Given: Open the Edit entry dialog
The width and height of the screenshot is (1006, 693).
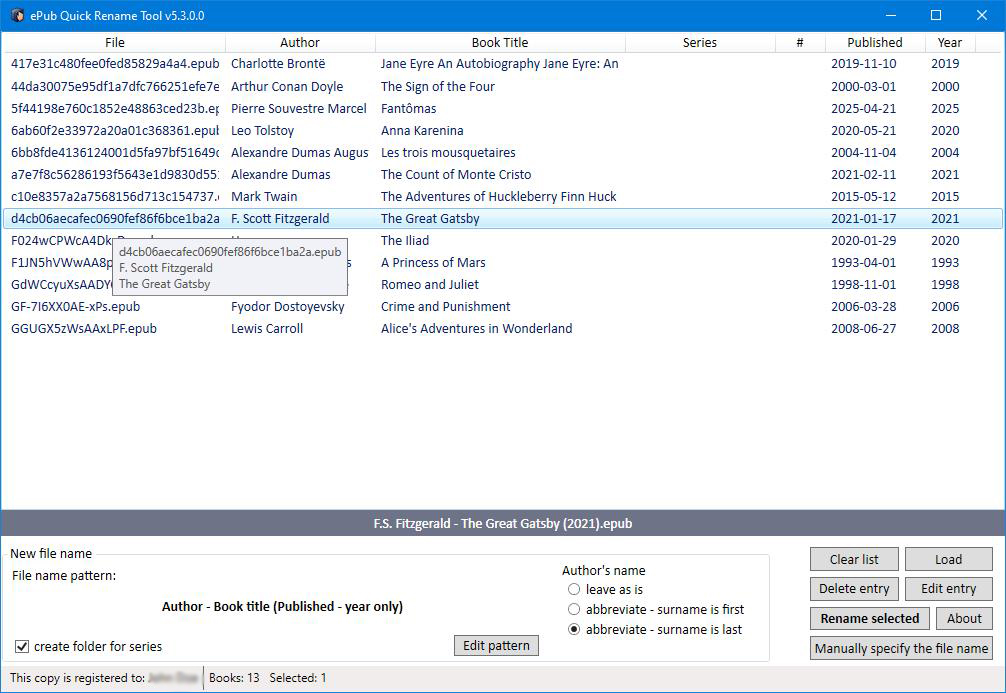Looking at the screenshot, I should pyautogui.click(x=948, y=589).
